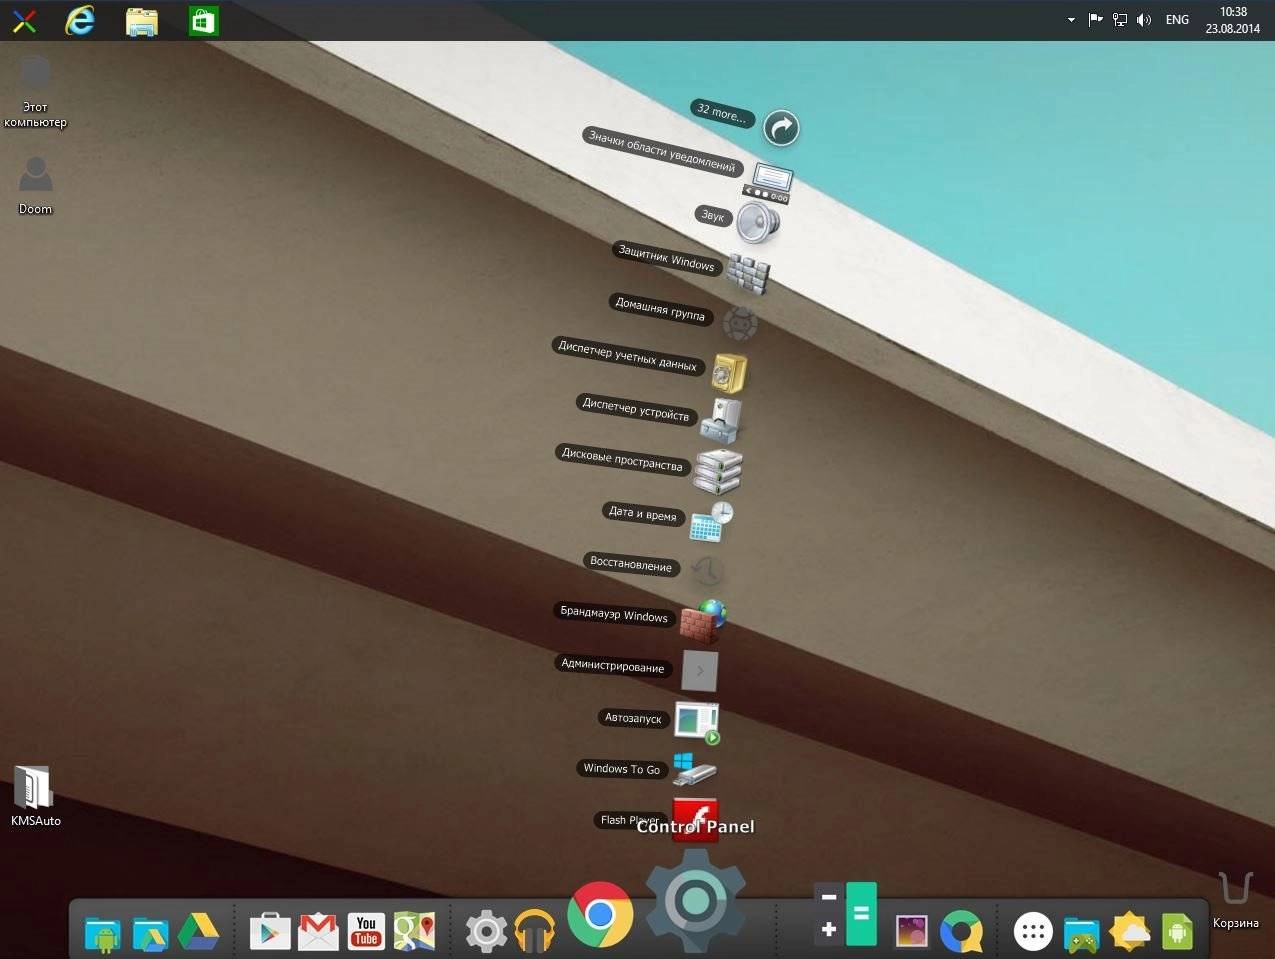Open Windows Store in top taskbar

click(x=204, y=21)
